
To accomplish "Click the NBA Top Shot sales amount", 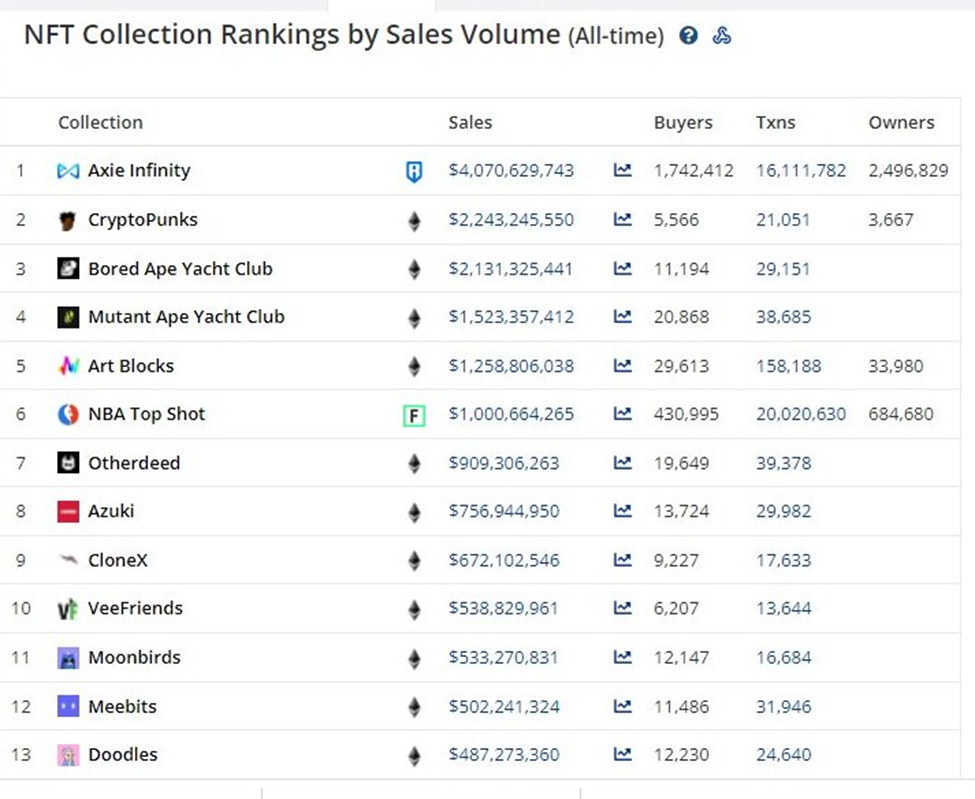I will [511, 414].
